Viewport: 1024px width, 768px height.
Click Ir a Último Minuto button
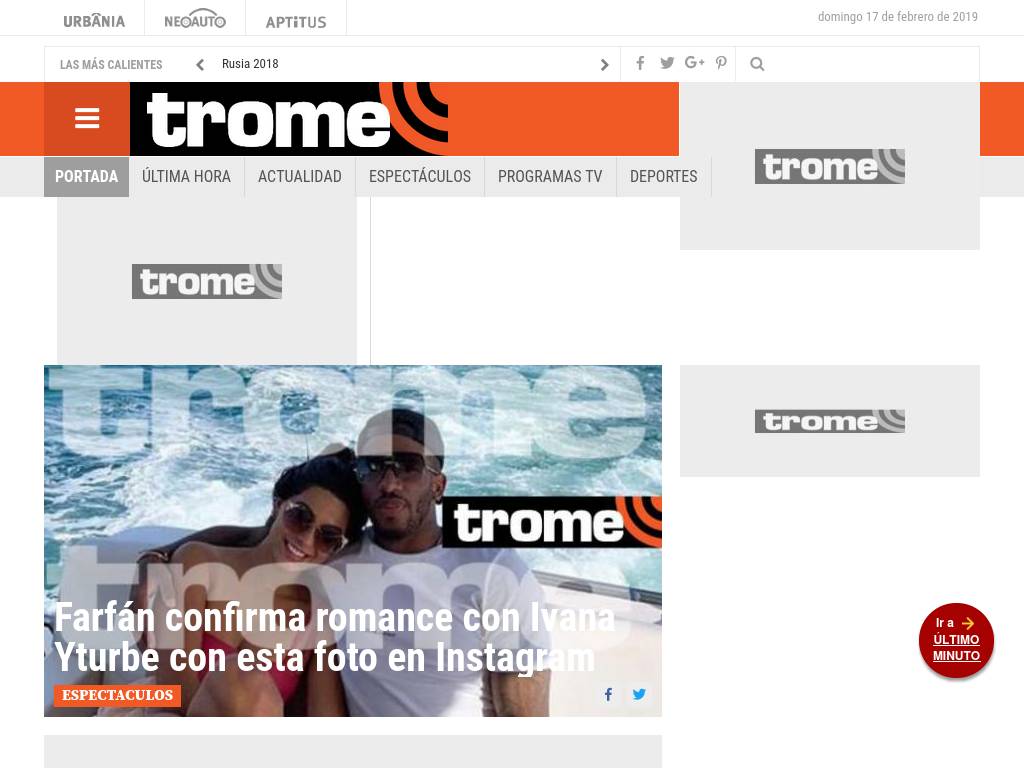tap(956, 640)
